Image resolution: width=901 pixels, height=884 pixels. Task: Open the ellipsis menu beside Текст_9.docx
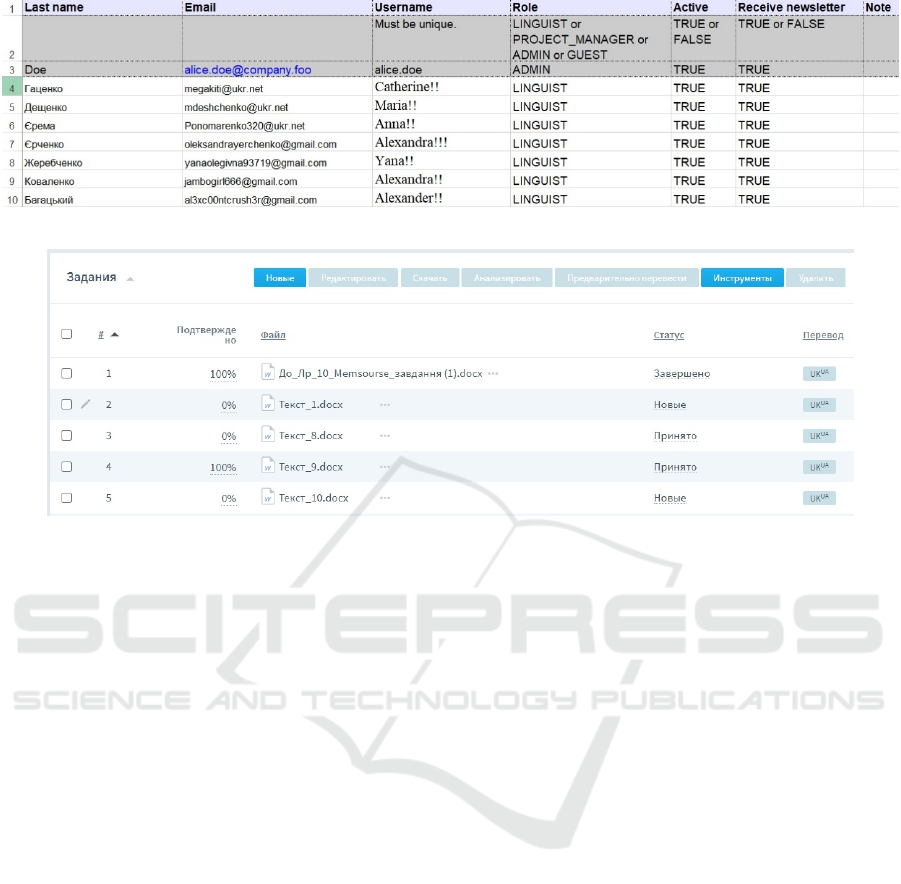point(385,466)
